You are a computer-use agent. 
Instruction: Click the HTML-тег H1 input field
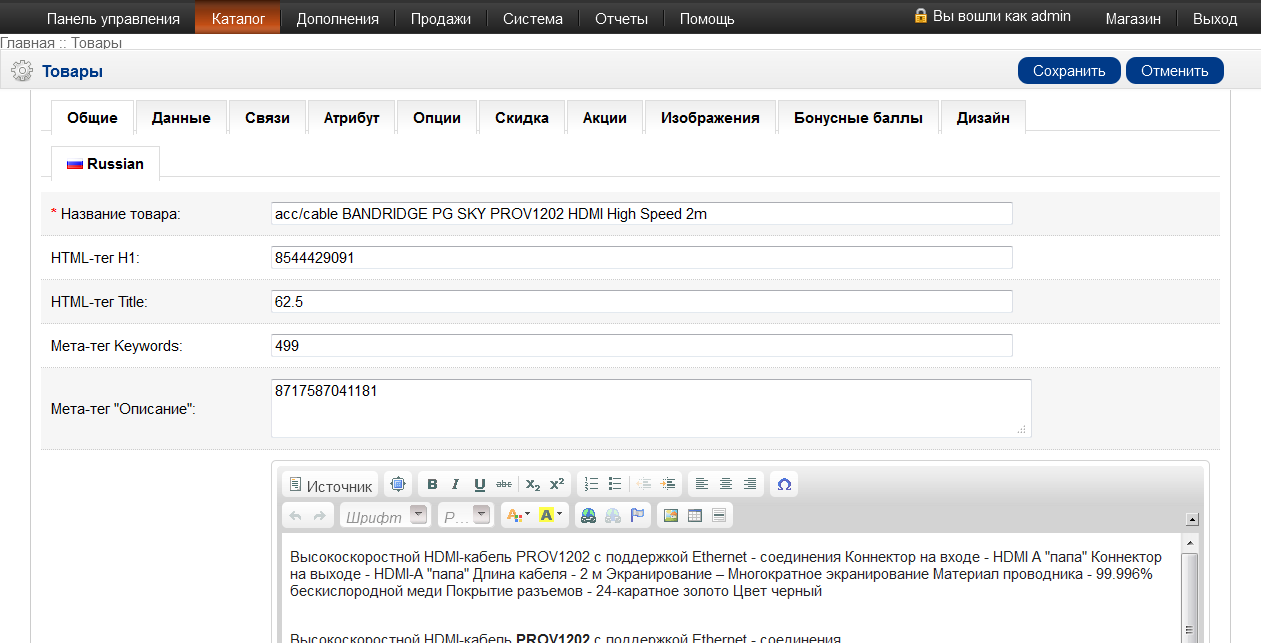pyautogui.click(x=642, y=257)
